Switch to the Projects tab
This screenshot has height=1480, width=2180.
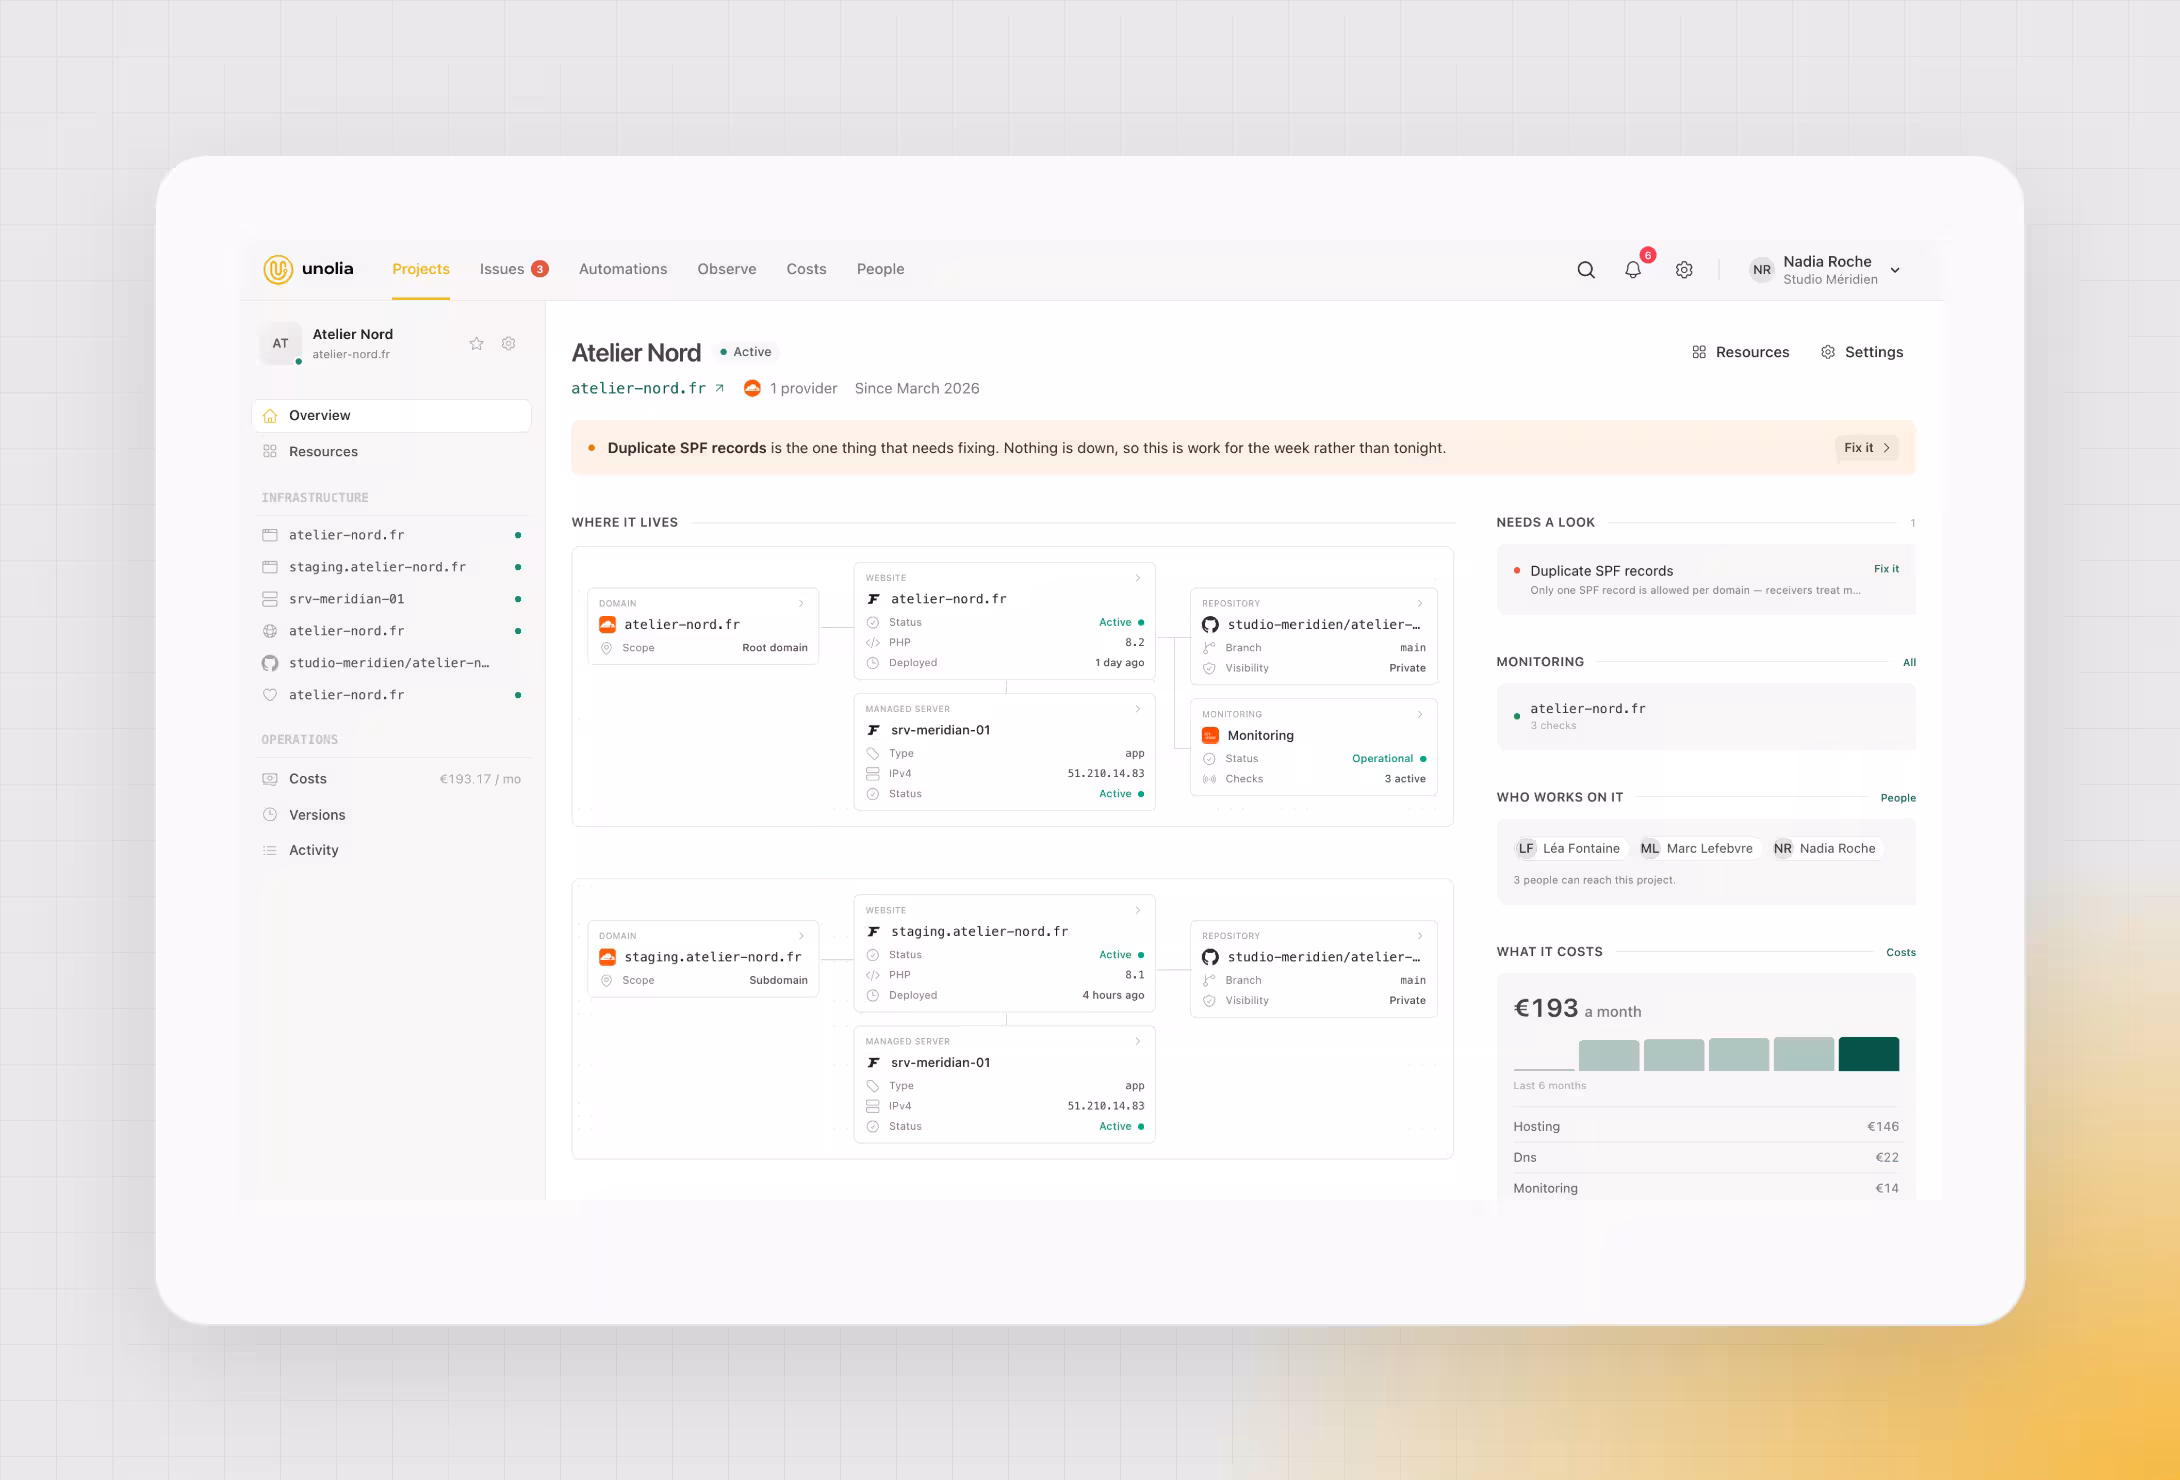[421, 269]
